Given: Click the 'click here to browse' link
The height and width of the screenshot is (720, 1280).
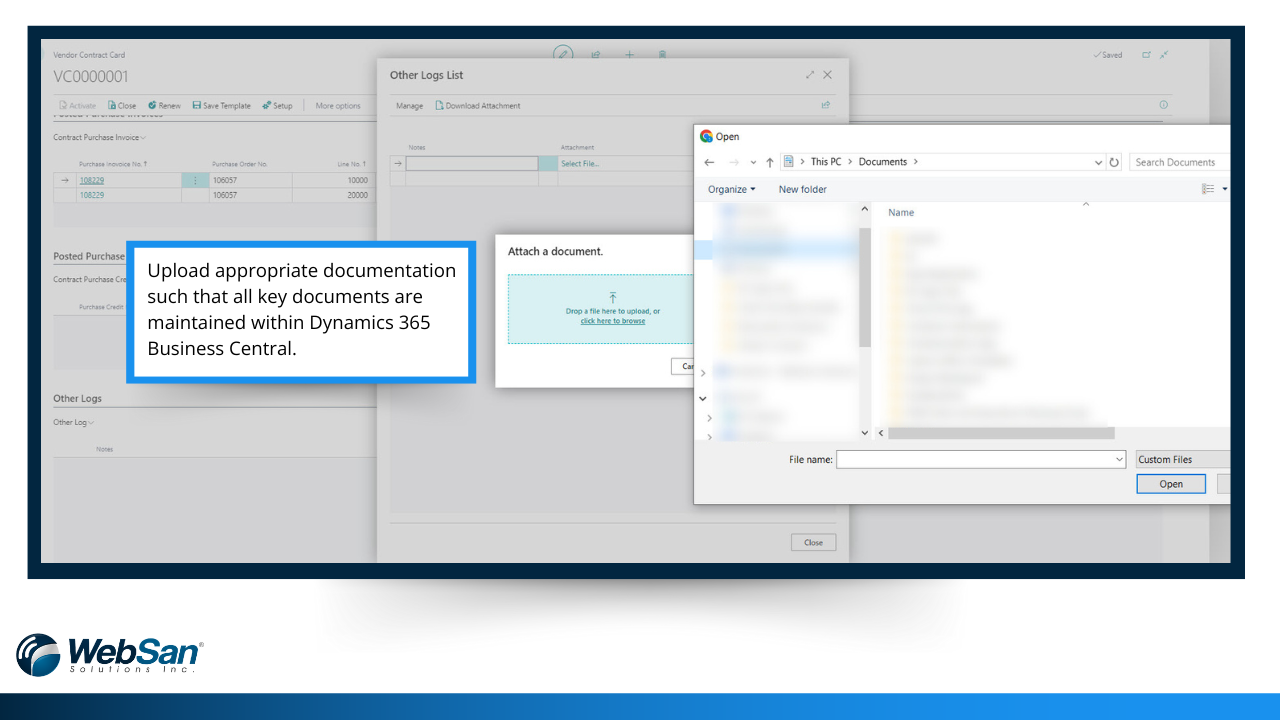Looking at the screenshot, I should (613, 321).
